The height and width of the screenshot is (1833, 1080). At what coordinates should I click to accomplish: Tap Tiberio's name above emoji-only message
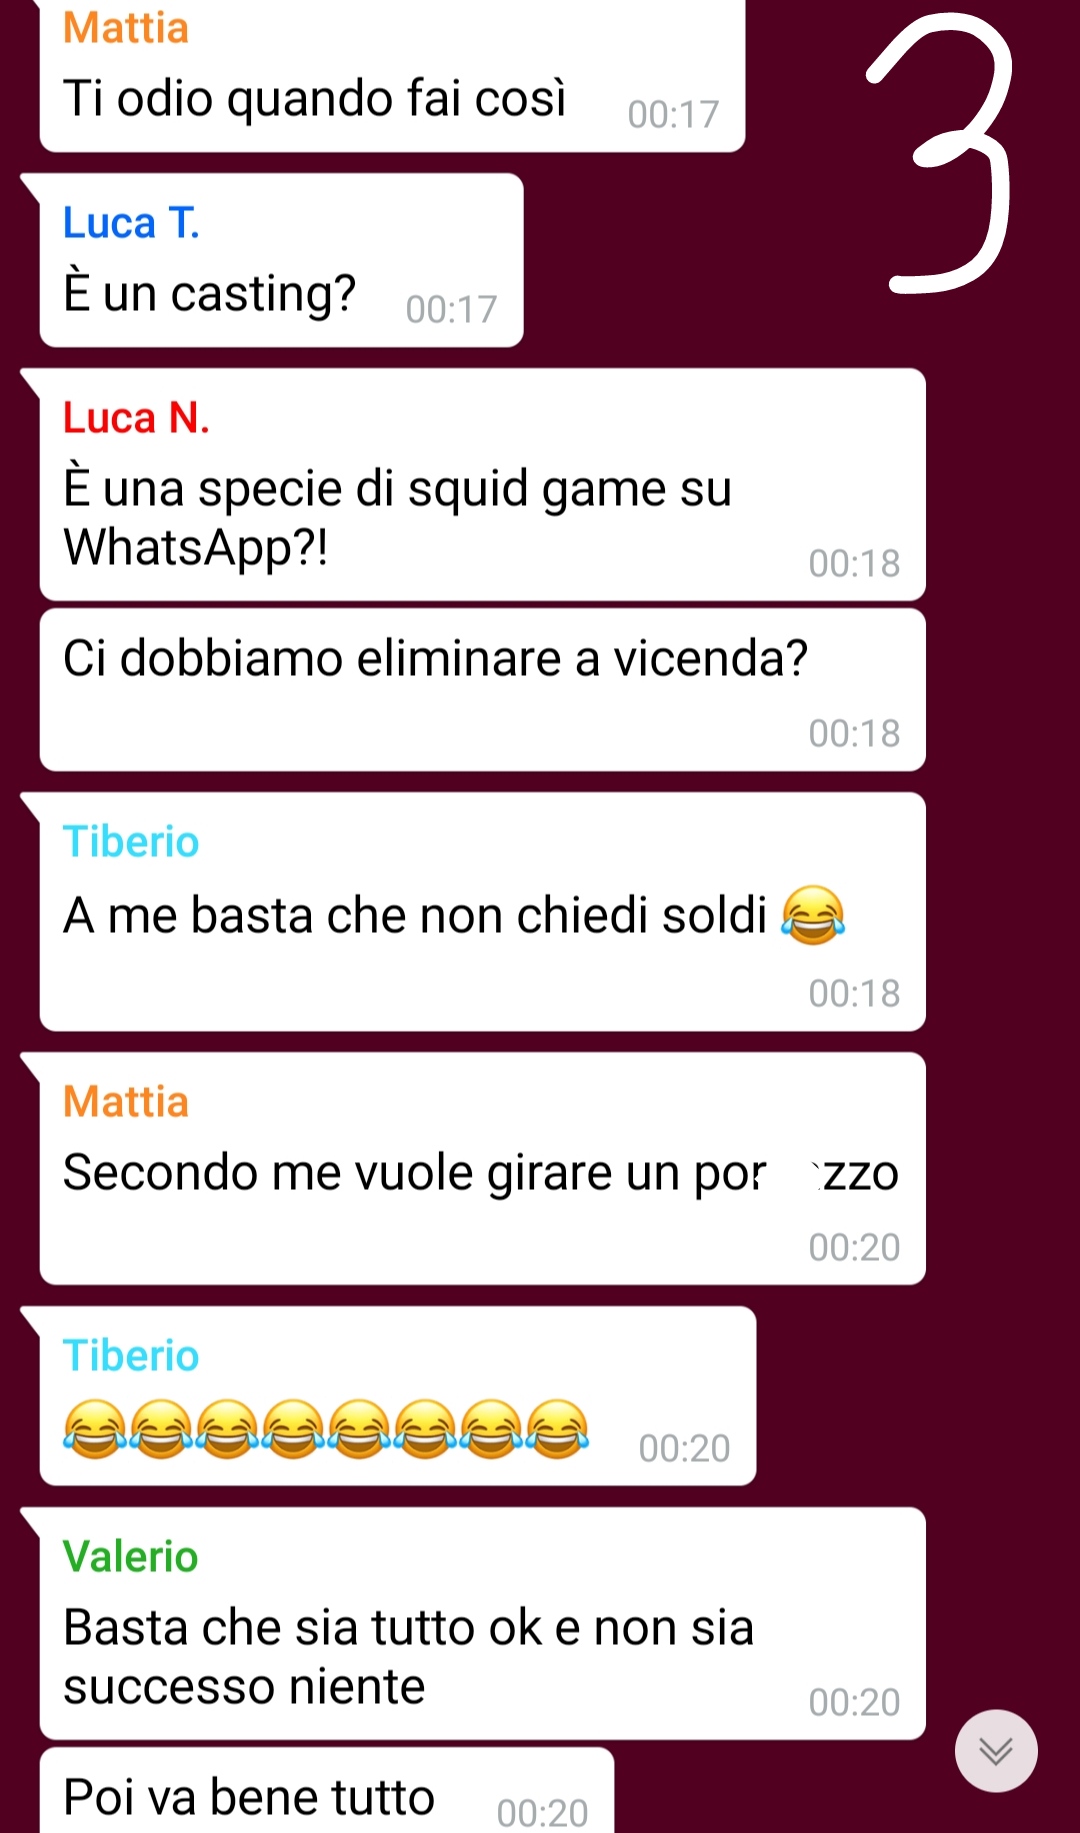(x=131, y=1356)
